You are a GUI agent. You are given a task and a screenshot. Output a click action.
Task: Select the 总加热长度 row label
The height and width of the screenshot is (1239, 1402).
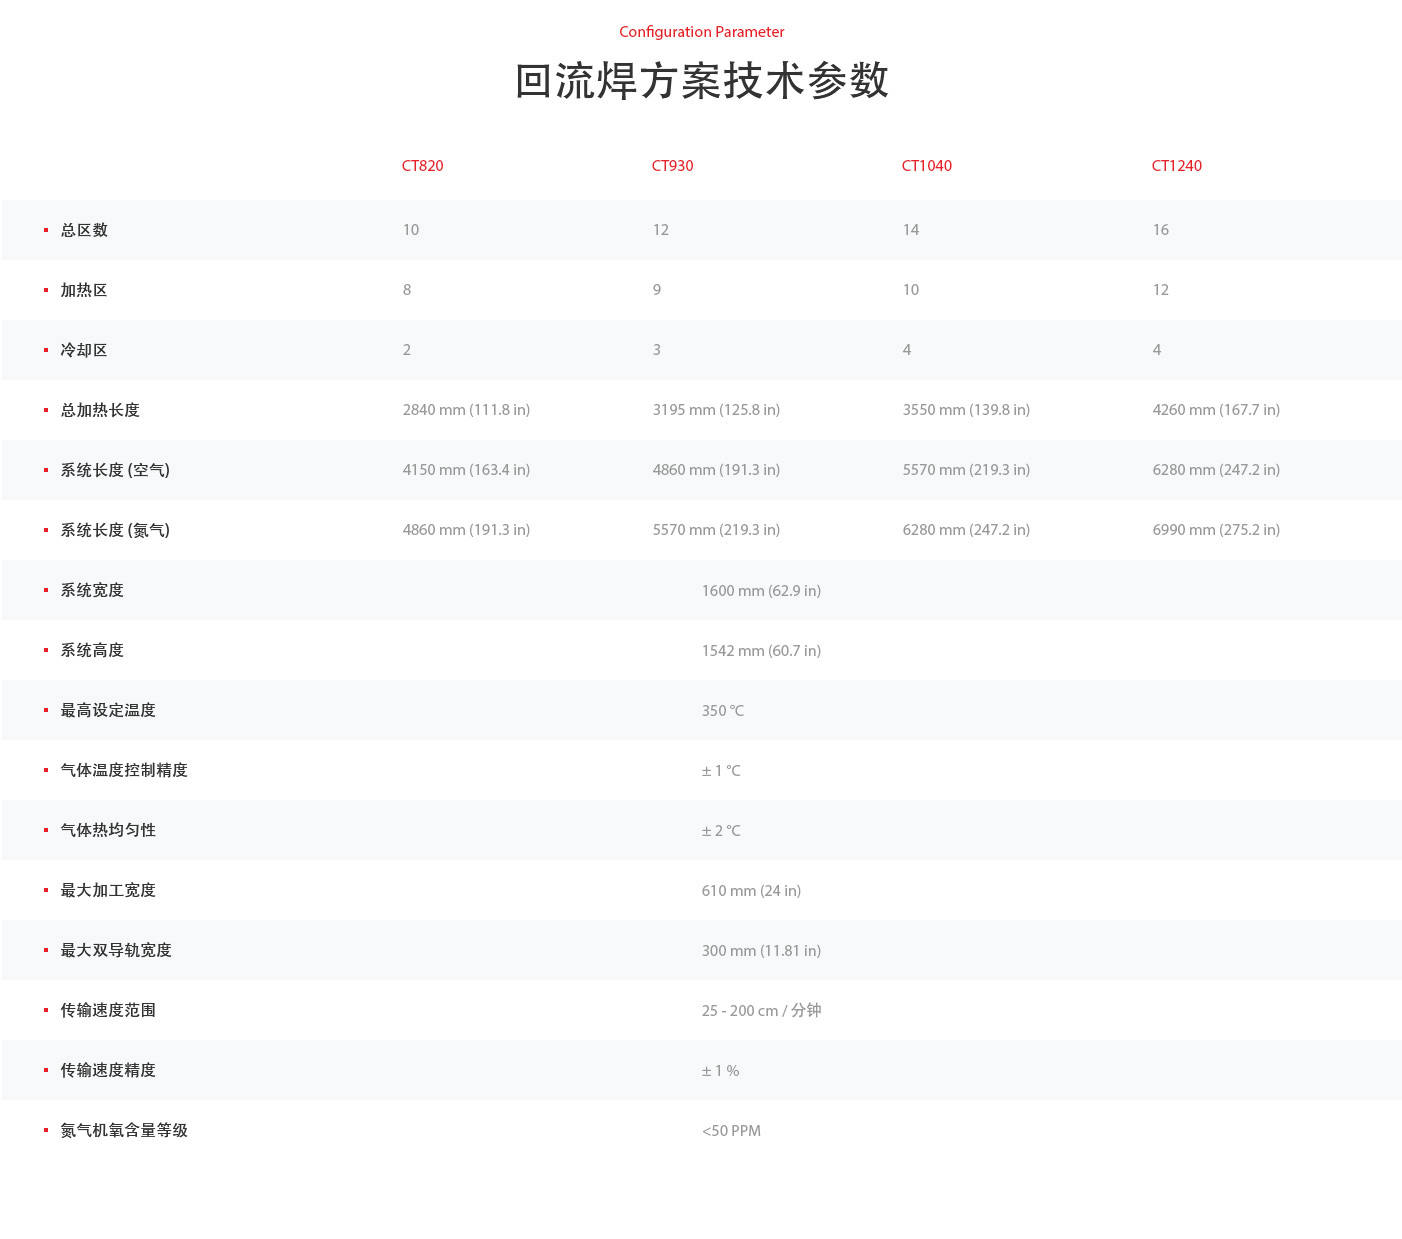pyautogui.click(x=100, y=410)
